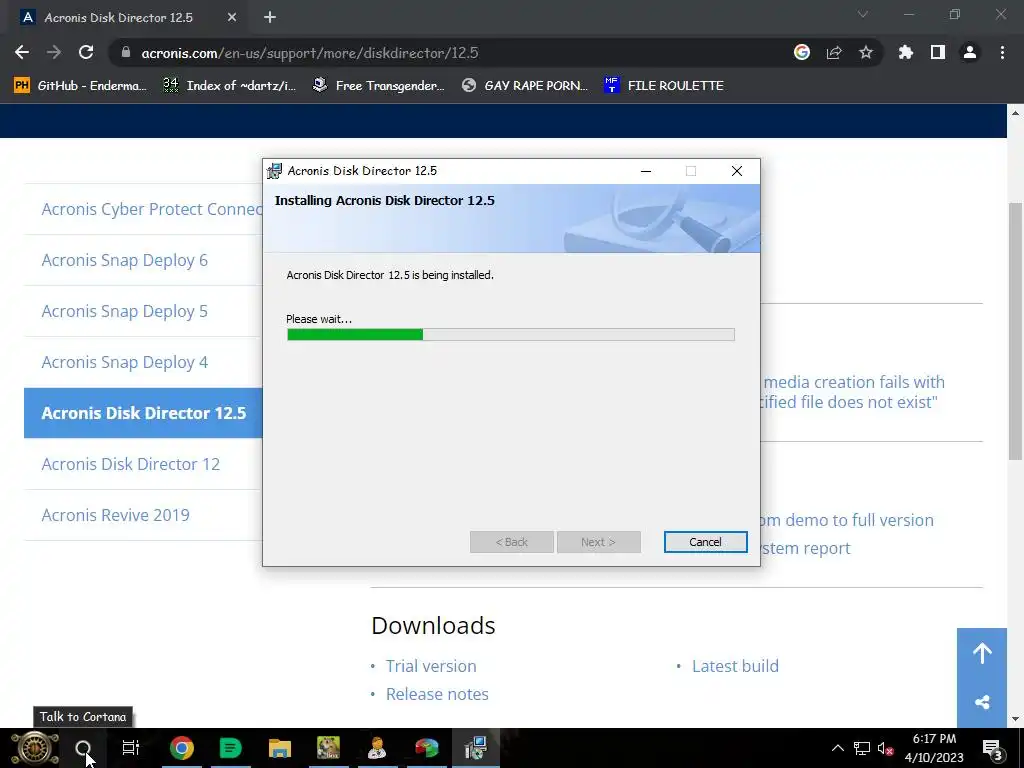Go back one page in Chrome
The height and width of the screenshot is (768, 1024).
point(22,53)
